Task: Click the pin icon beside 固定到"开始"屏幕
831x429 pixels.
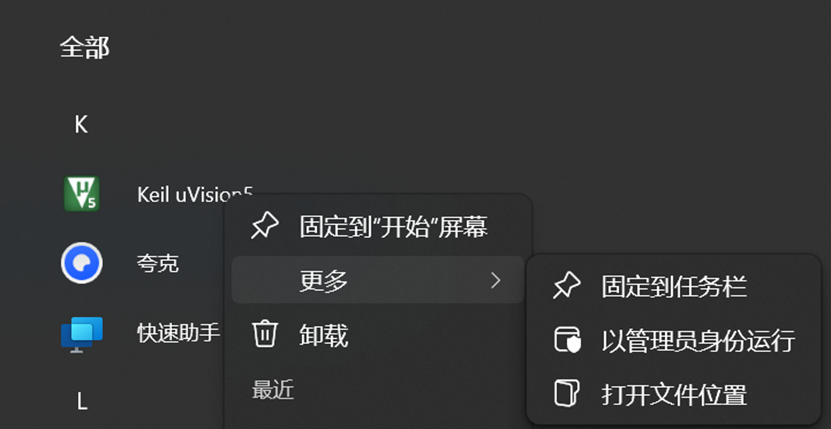Action: pos(264,227)
